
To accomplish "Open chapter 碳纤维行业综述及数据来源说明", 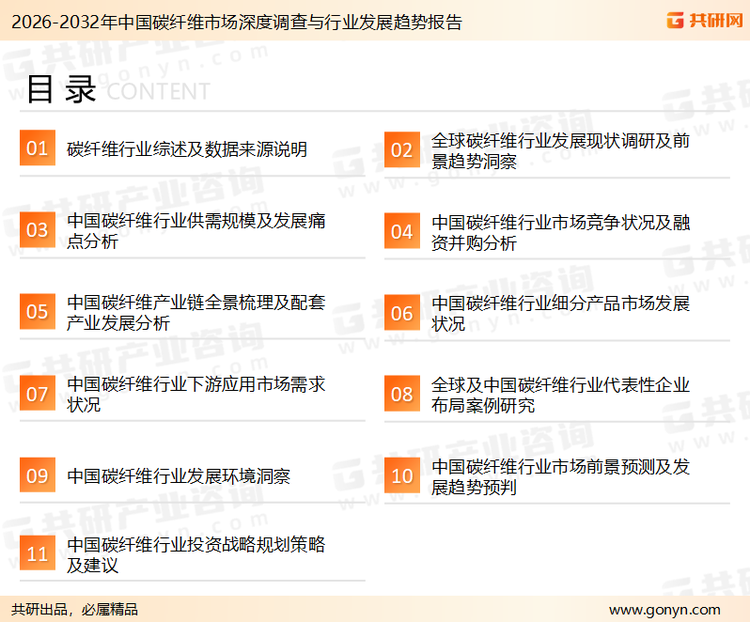I will point(187,149).
